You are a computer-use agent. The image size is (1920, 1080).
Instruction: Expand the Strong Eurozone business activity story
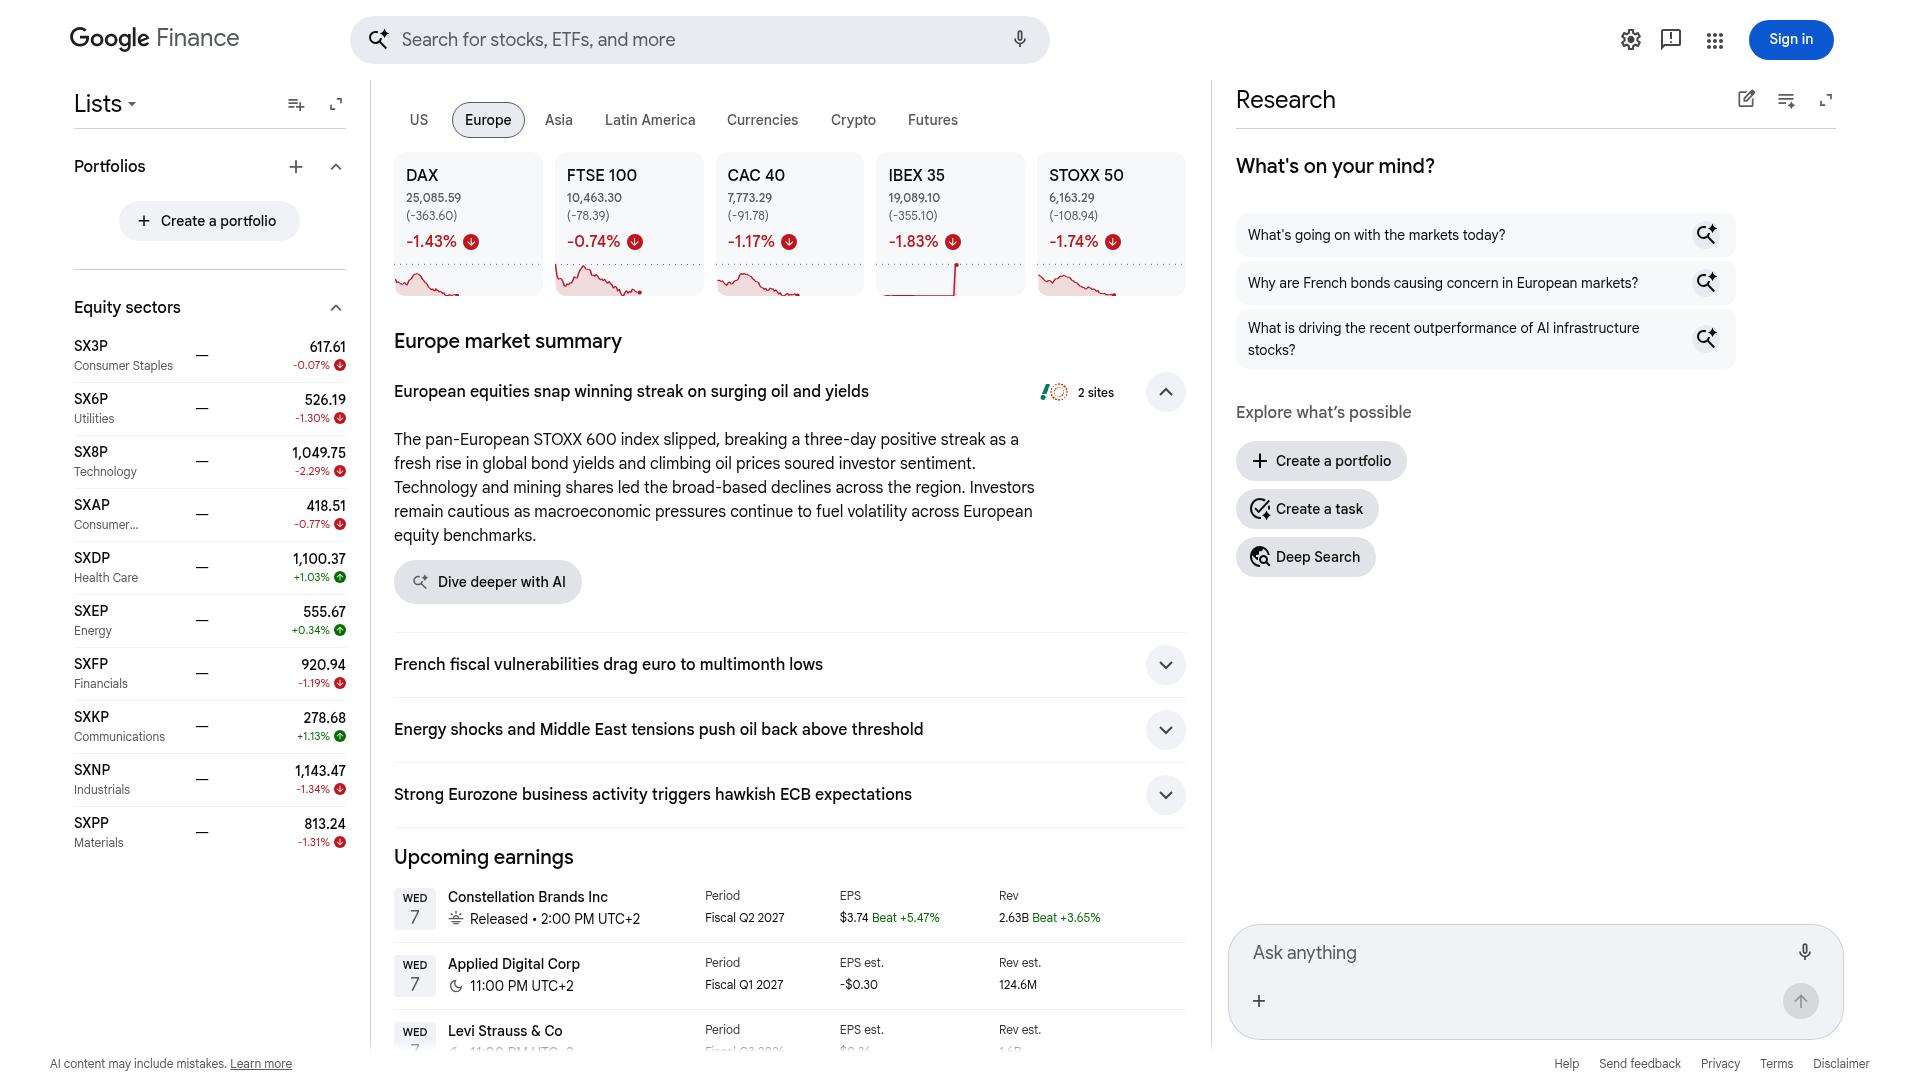click(x=1166, y=795)
